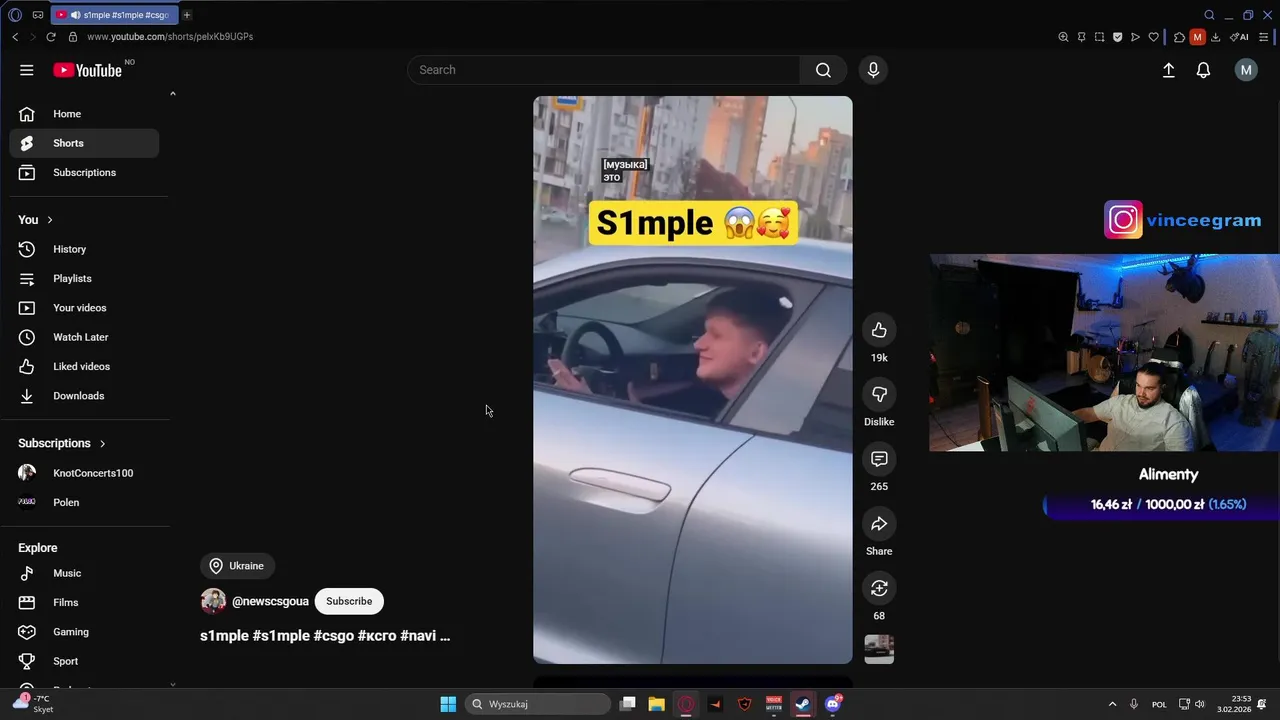Open the upload/create video icon
Viewport: 1280px width, 720px height.
(x=1168, y=70)
